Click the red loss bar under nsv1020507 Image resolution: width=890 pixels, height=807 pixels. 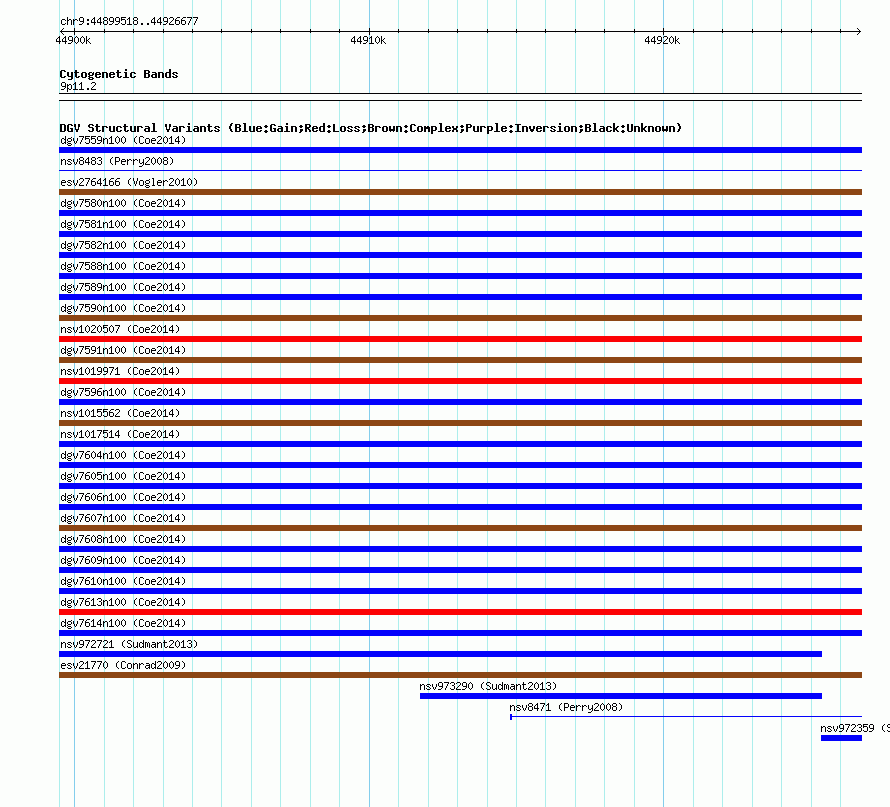[460, 339]
